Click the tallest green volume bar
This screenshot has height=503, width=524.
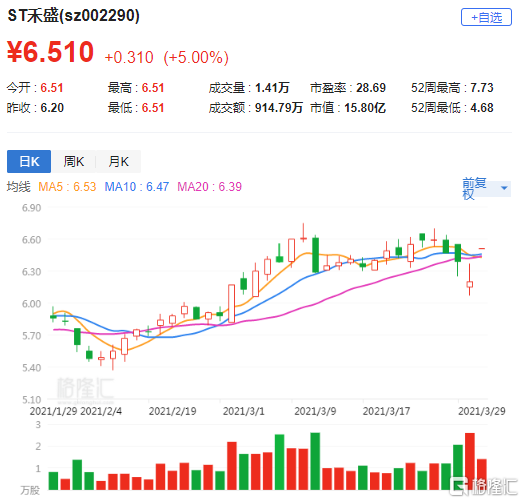(x=315, y=461)
